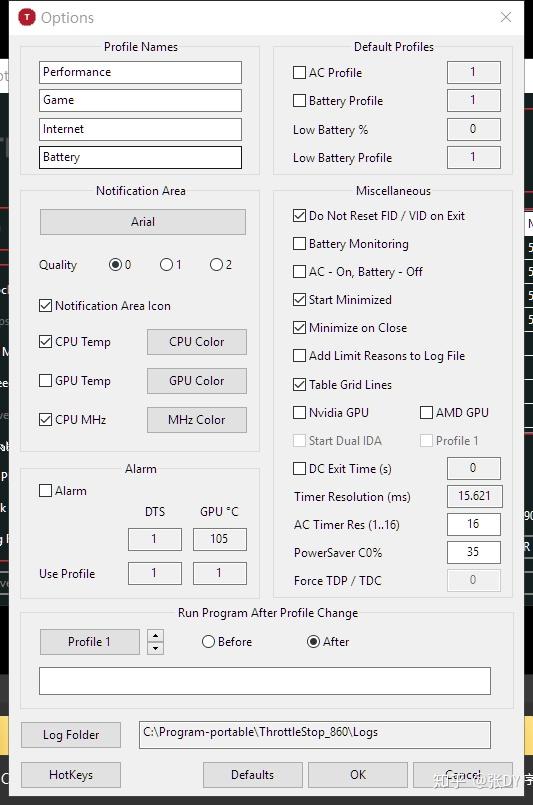Viewport: 533px width, 805px height.
Task: Click the ThrottleStop icon in title bar
Action: tap(27, 17)
